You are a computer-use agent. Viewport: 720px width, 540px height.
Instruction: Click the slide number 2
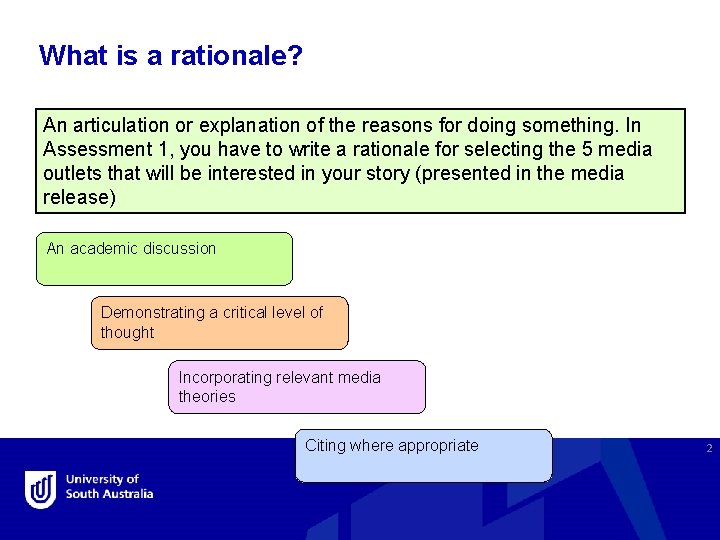point(709,448)
